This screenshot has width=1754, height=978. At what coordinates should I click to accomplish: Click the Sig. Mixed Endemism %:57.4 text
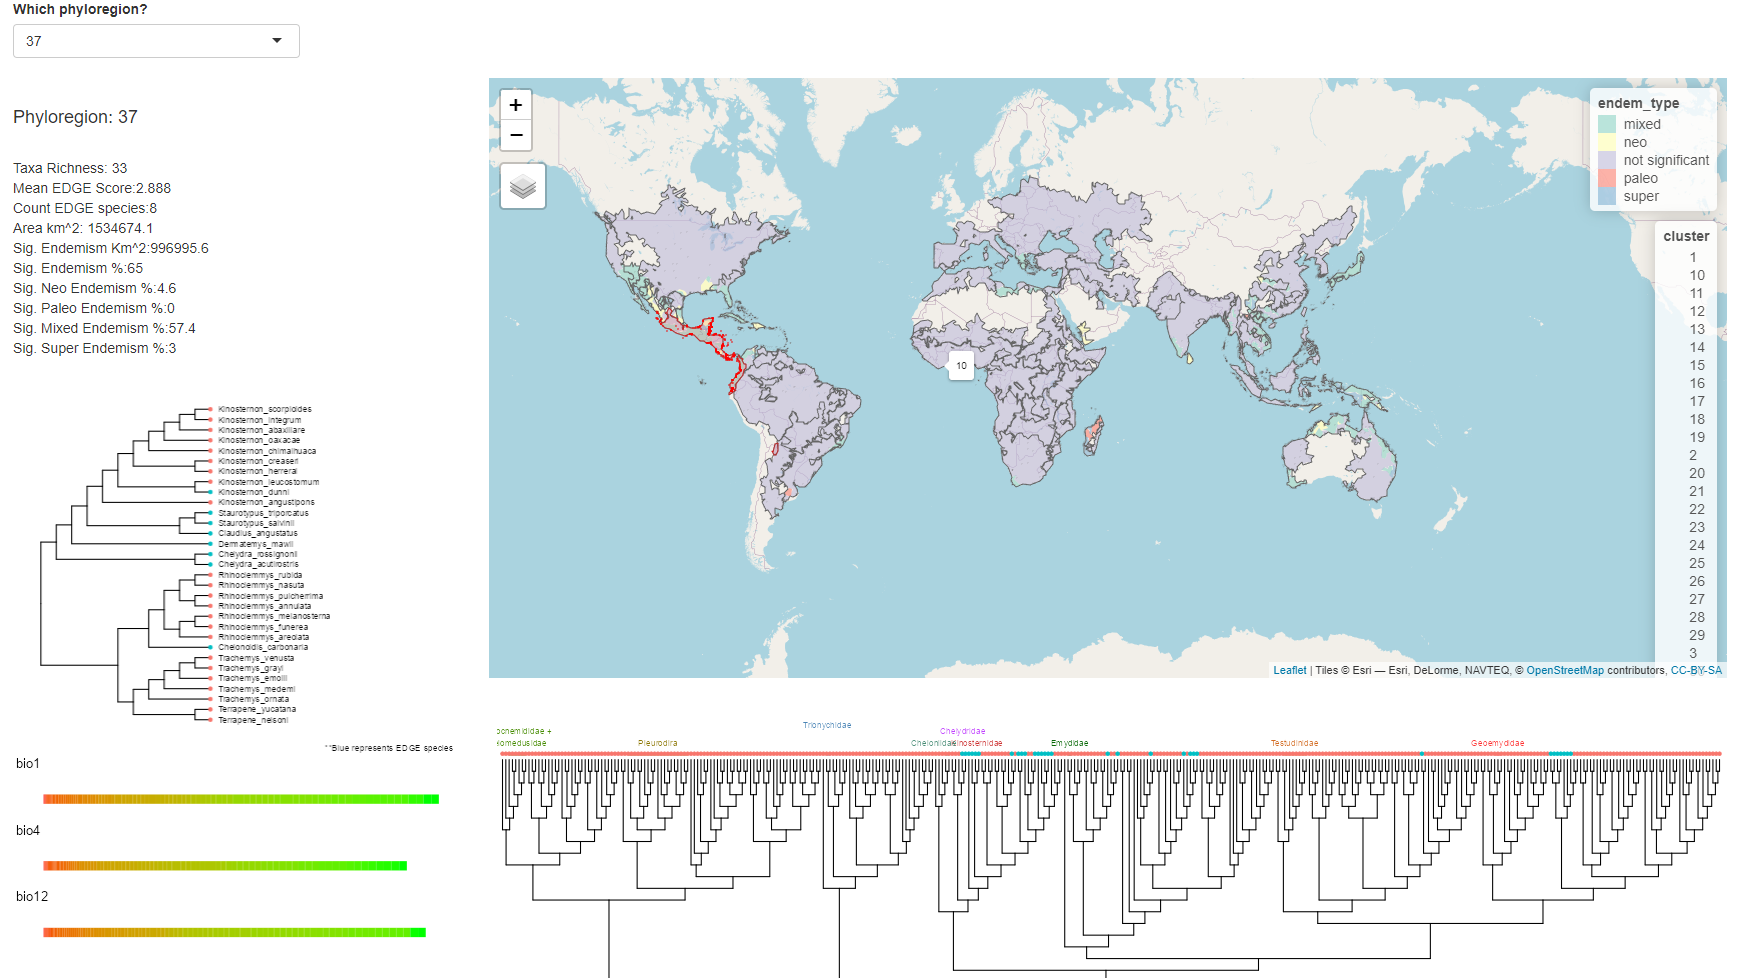104,328
